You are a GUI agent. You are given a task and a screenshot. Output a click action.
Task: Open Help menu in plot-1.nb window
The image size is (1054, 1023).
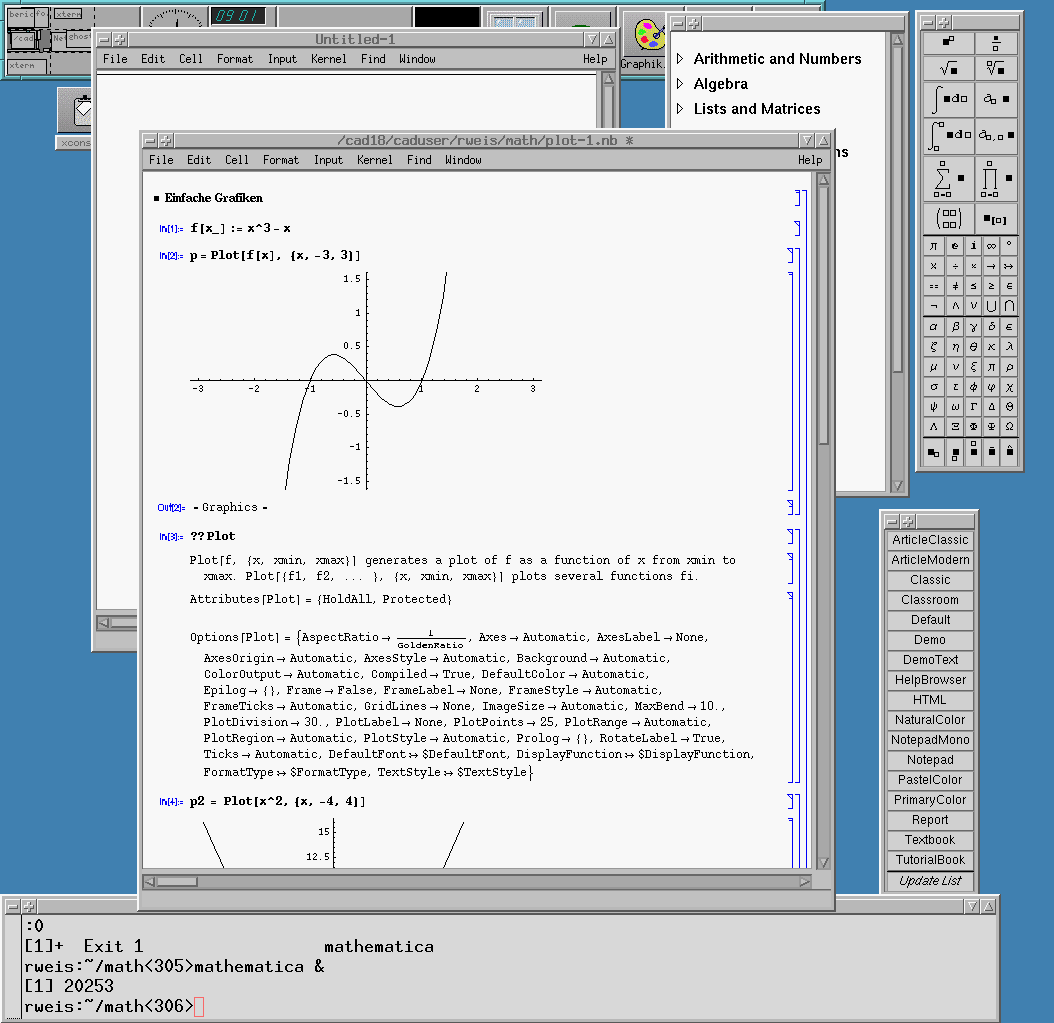pyautogui.click(x=810, y=160)
